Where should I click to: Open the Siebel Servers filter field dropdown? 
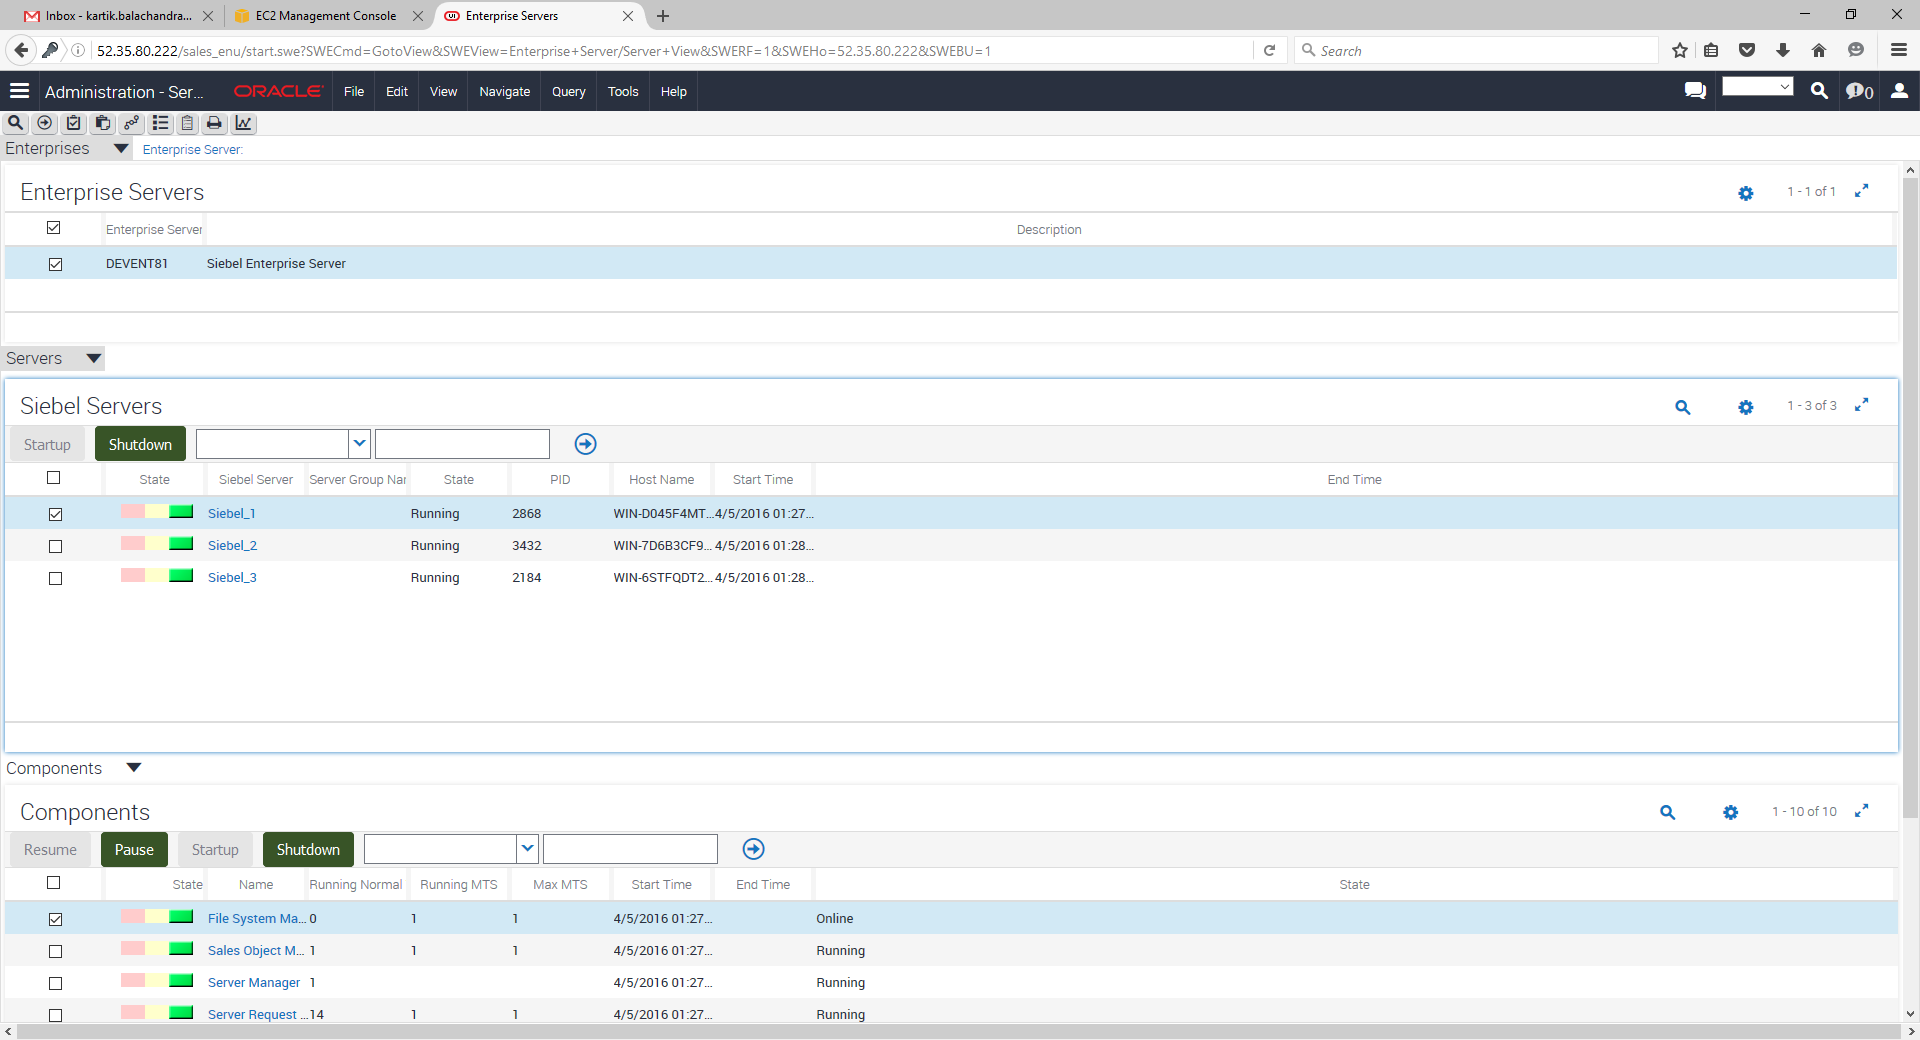click(360, 444)
